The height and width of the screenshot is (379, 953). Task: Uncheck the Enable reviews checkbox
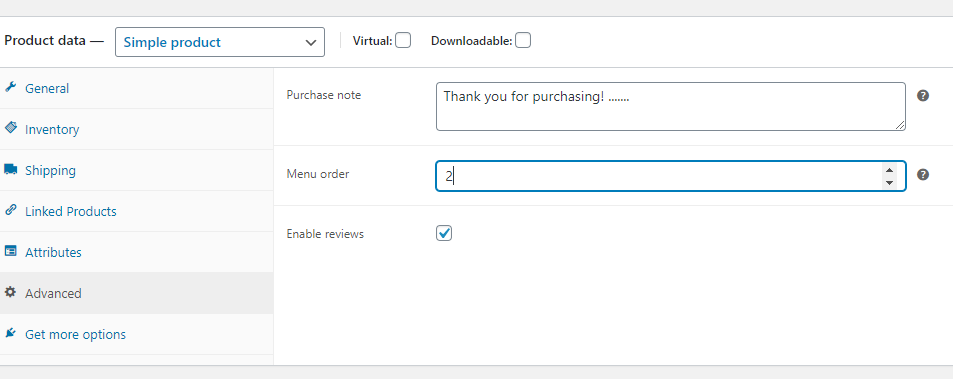click(444, 233)
